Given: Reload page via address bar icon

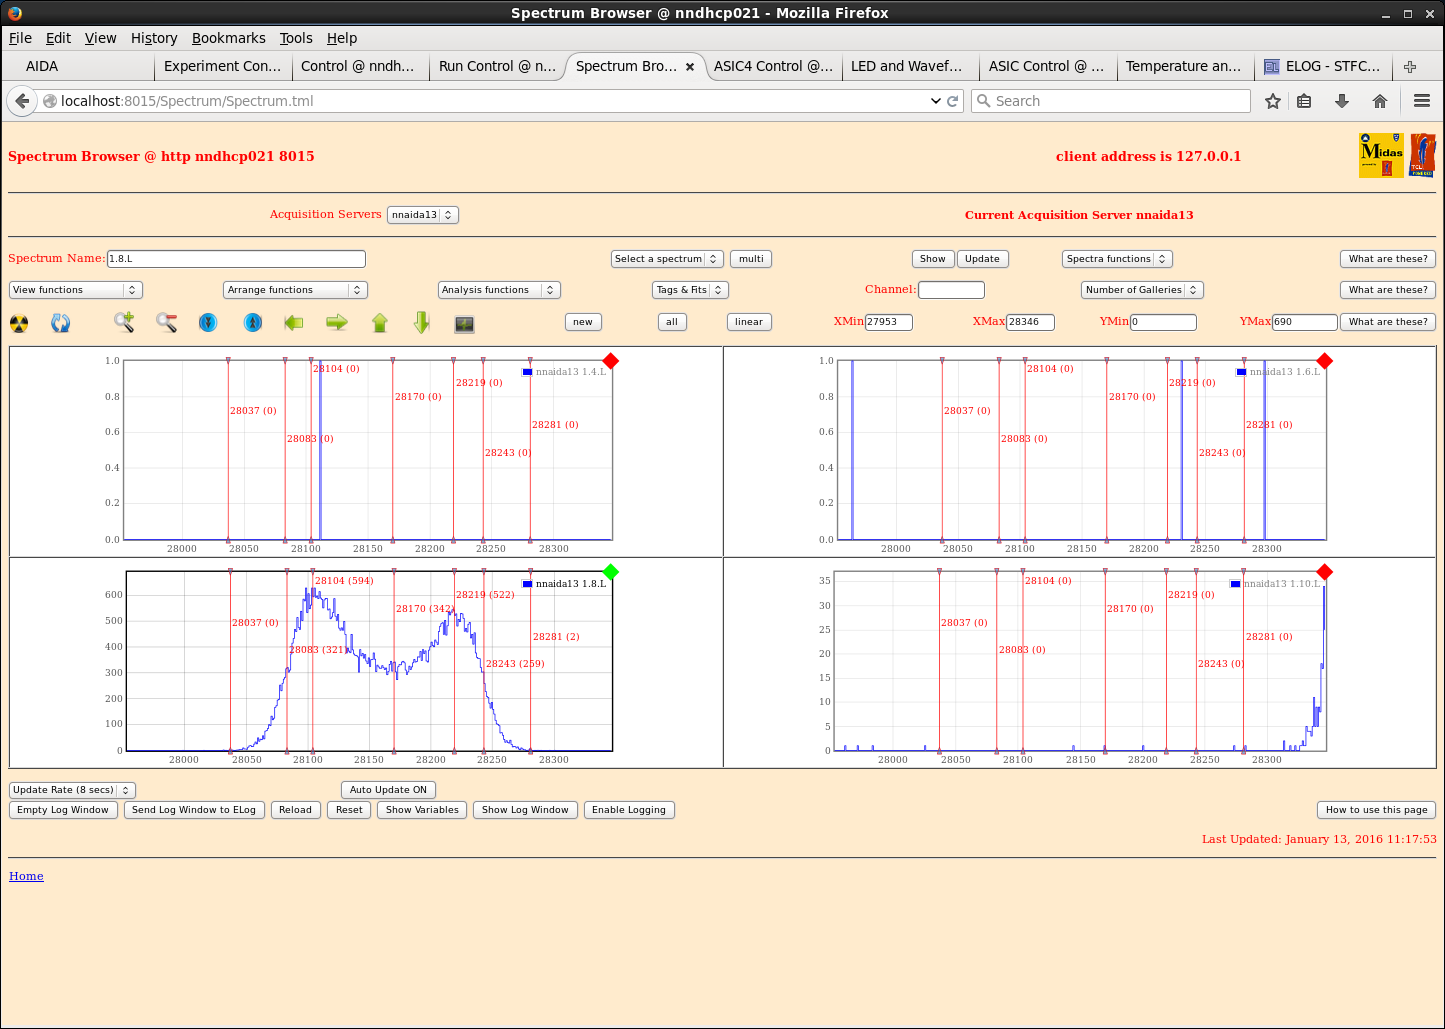Looking at the screenshot, I should [953, 101].
